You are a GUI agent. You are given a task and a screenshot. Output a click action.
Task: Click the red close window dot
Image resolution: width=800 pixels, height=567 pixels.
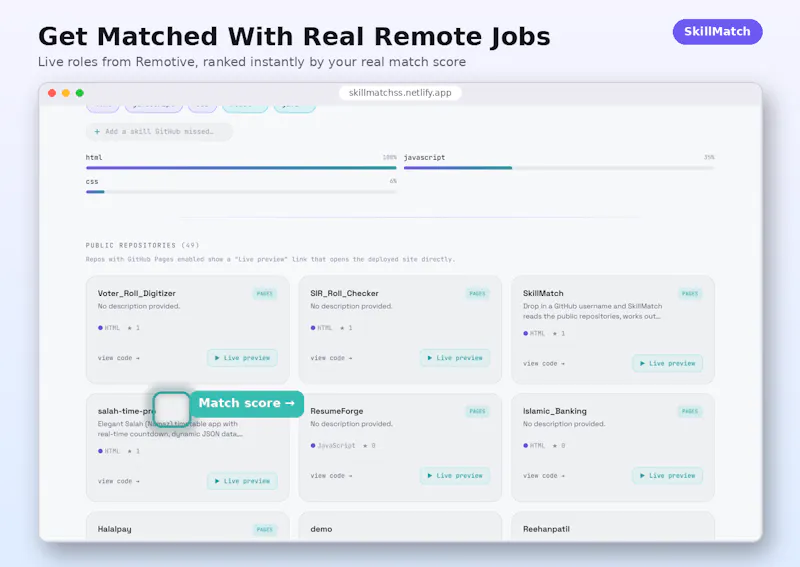click(x=52, y=93)
